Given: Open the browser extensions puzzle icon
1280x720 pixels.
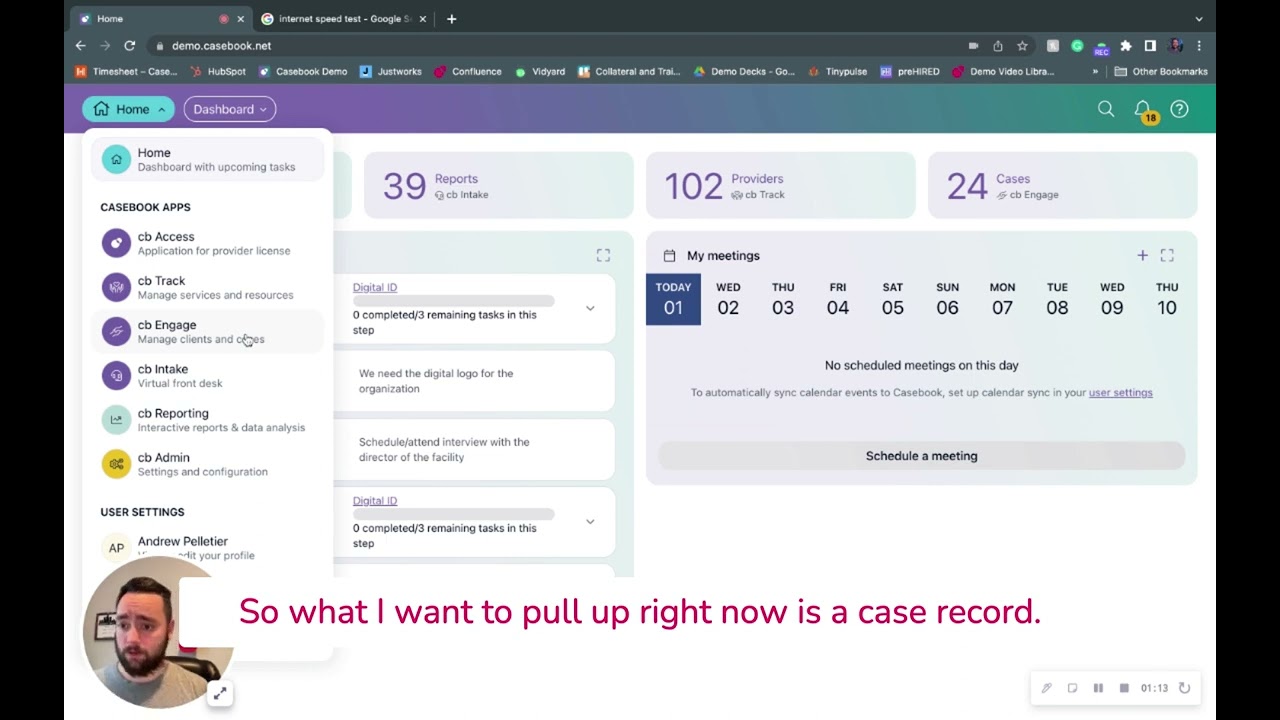Looking at the screenshot, I should [1126, 45].
